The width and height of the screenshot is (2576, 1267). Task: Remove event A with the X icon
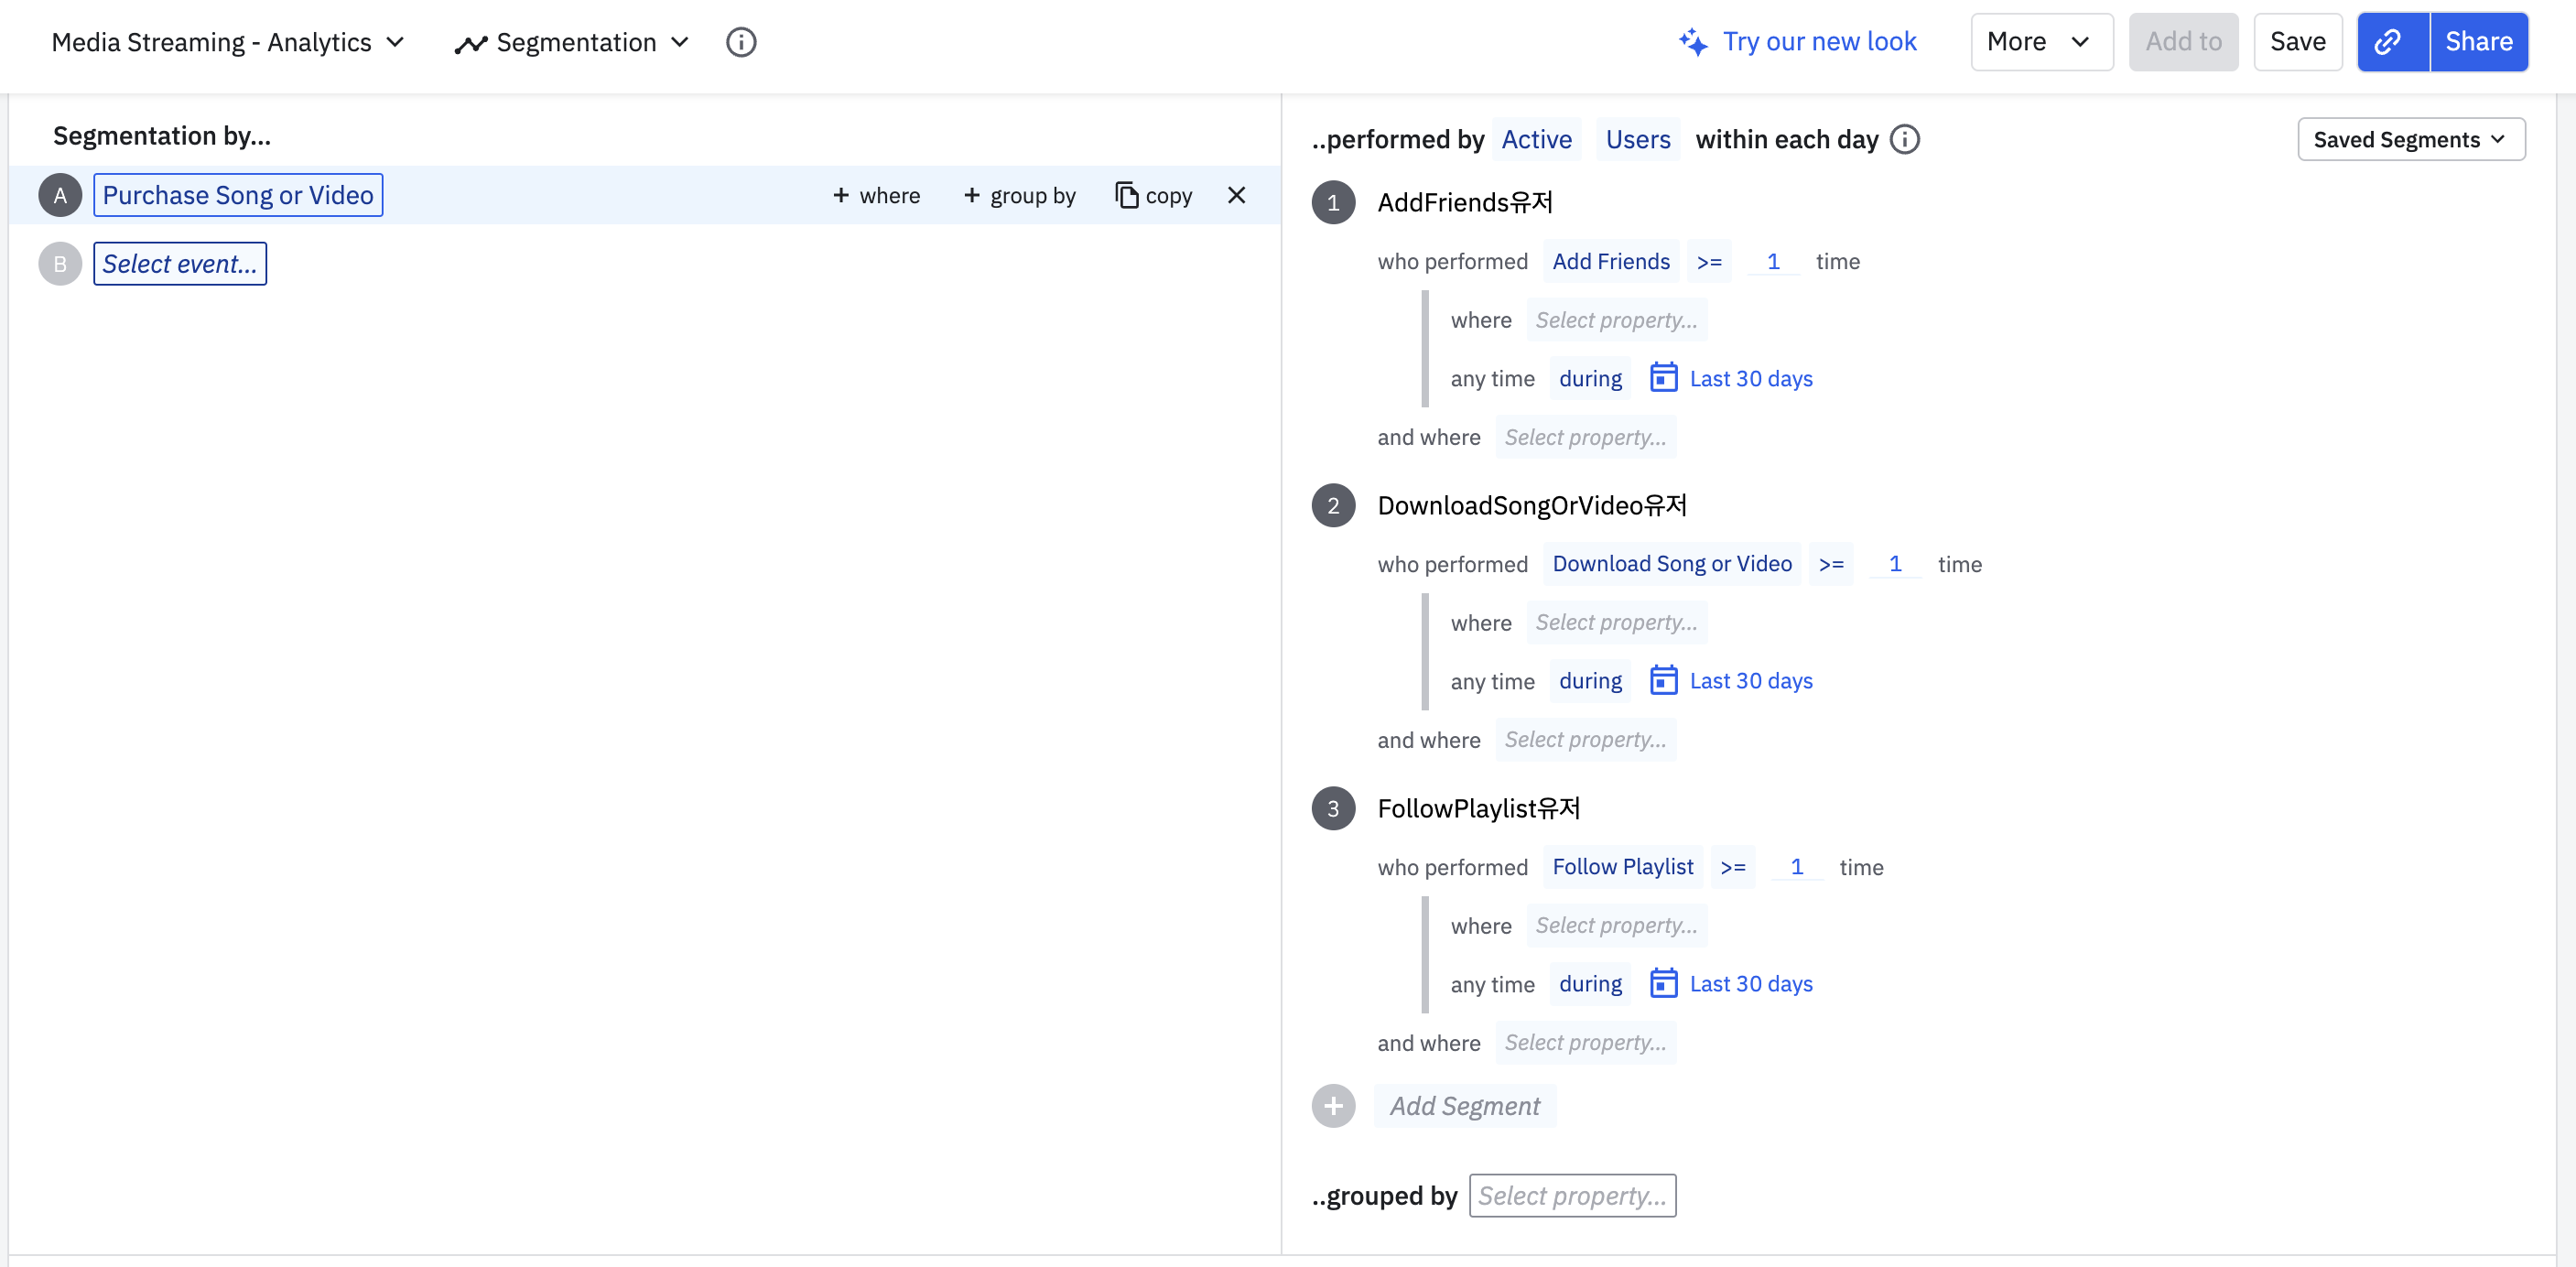[x=1236, y=195]
